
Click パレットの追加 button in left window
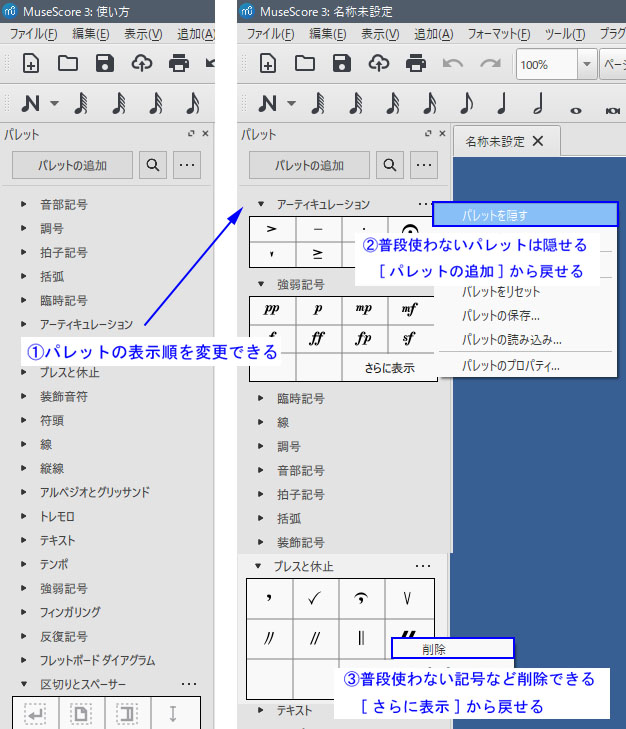(x=73, y=165)
